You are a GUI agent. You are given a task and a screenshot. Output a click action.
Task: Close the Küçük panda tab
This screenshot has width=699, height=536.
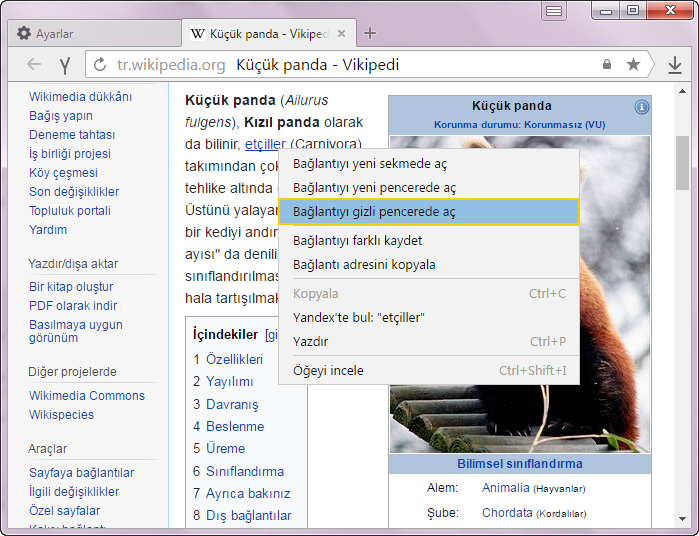coord(341,33)
